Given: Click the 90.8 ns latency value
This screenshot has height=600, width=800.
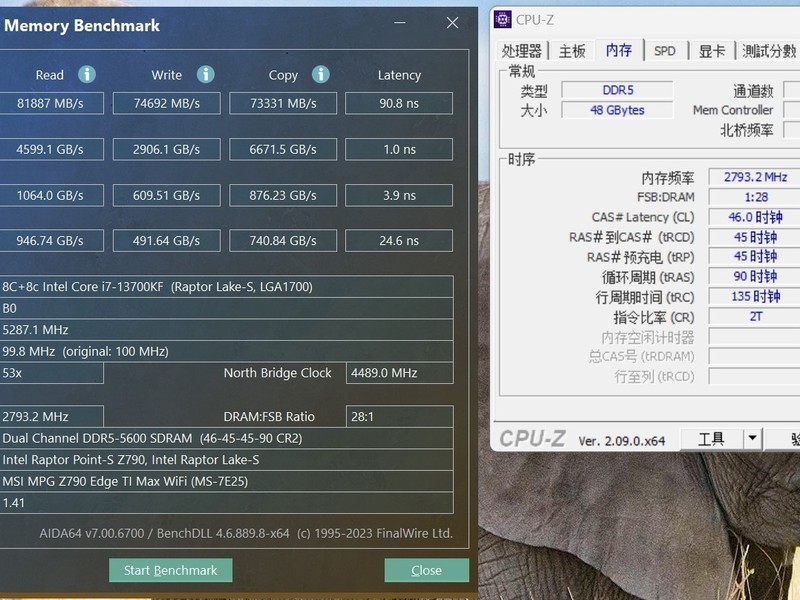Looking at the screenshot, I should (399, 103).
